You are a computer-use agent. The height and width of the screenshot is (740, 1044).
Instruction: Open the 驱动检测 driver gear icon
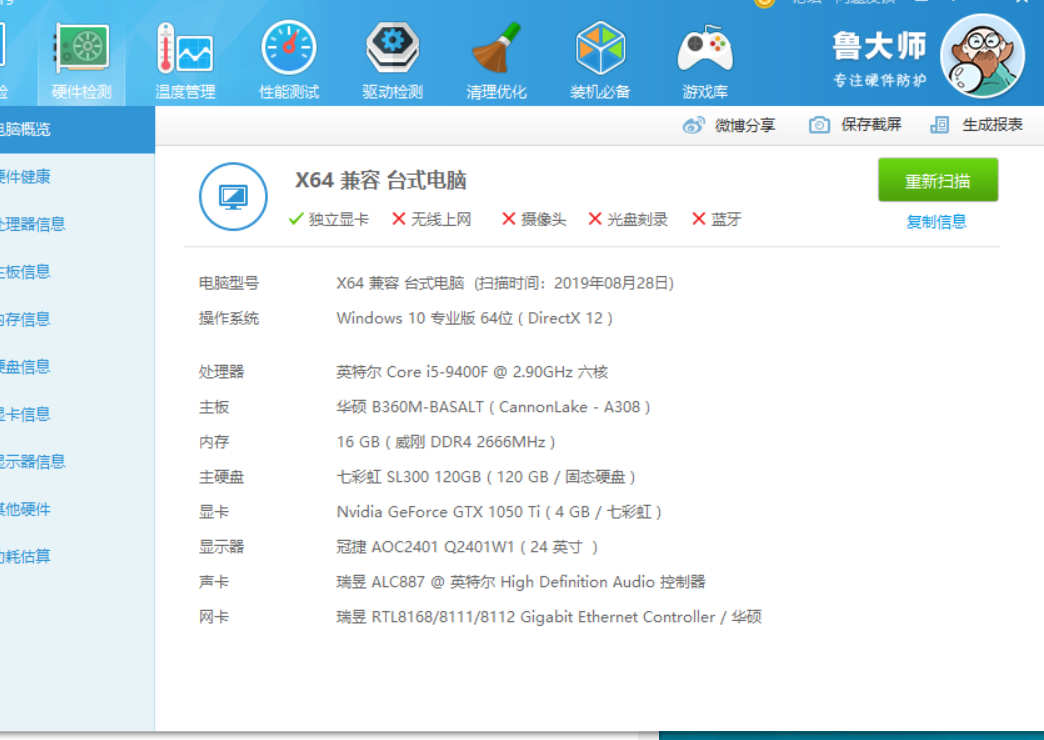pyautogui.click(x=393, y=48)
